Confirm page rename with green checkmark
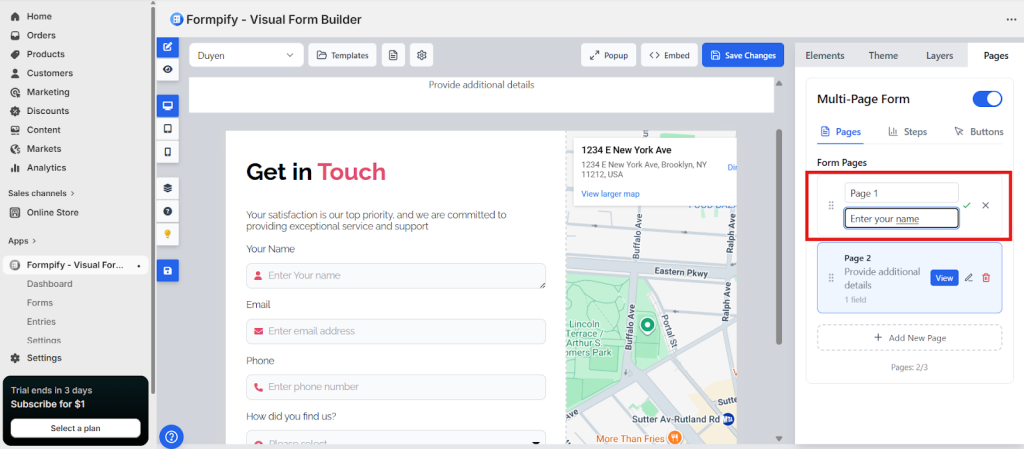The image size is (1024, 449). 967,205
